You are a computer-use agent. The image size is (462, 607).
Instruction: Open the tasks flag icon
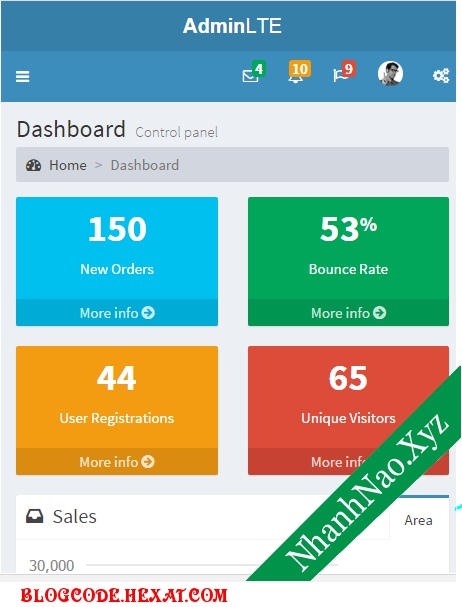pos(340,75)
